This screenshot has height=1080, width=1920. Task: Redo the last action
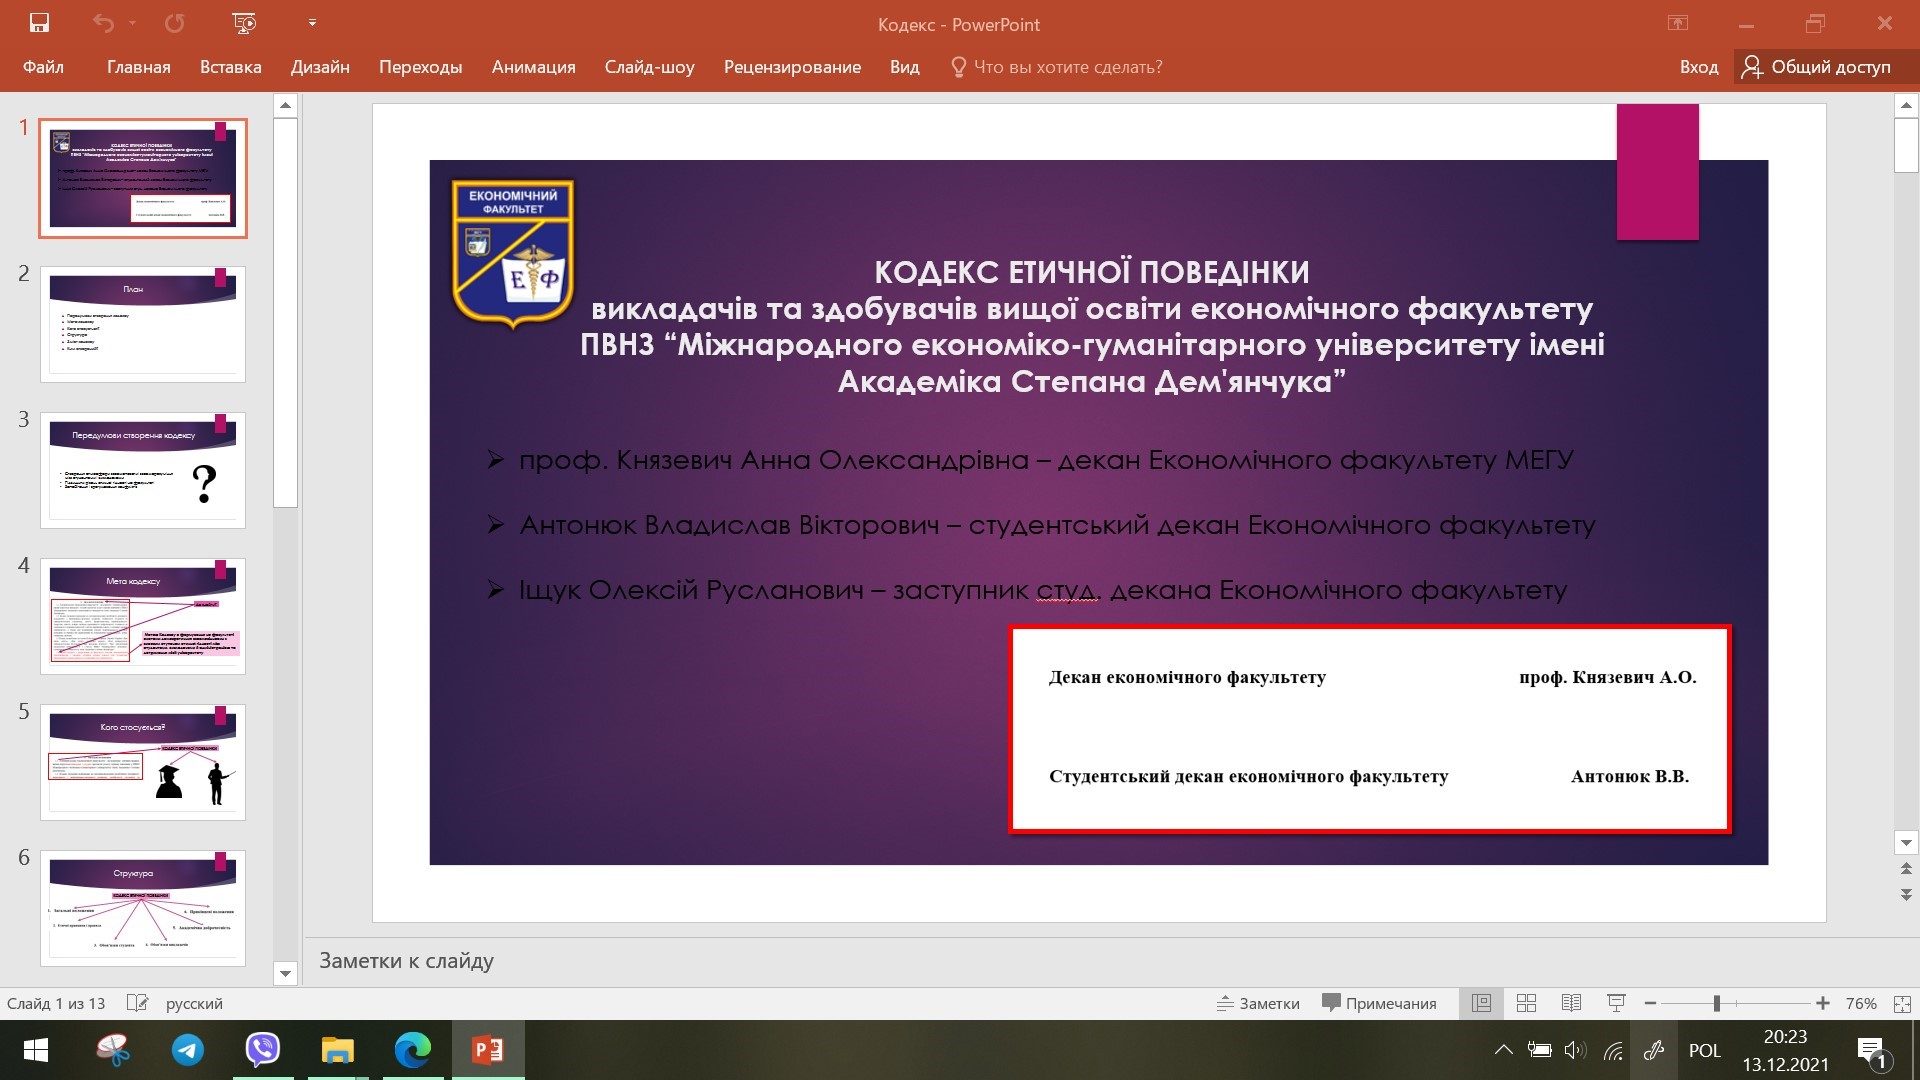[174, 23]
